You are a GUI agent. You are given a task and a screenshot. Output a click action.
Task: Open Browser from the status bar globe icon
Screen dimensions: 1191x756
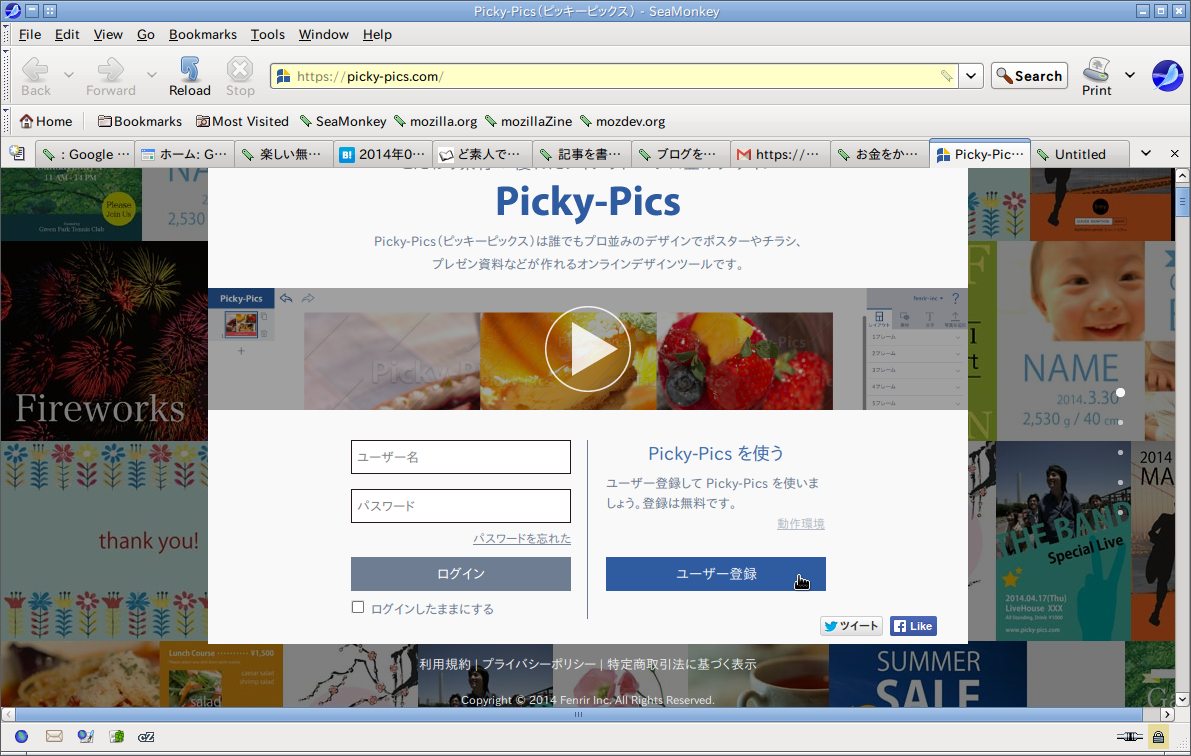pos(21,736)
